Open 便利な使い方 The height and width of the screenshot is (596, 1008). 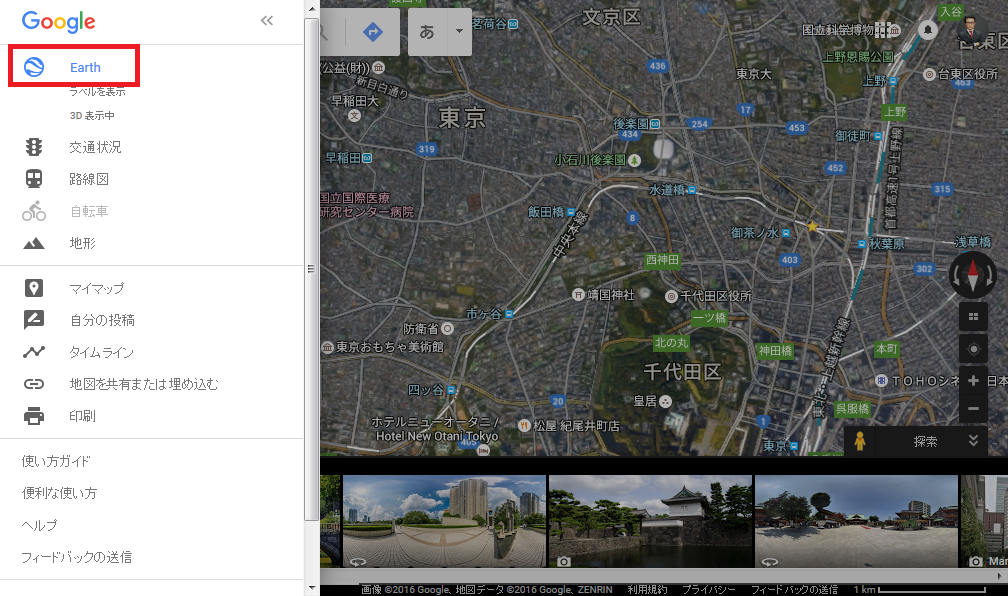tap(59, 493)
